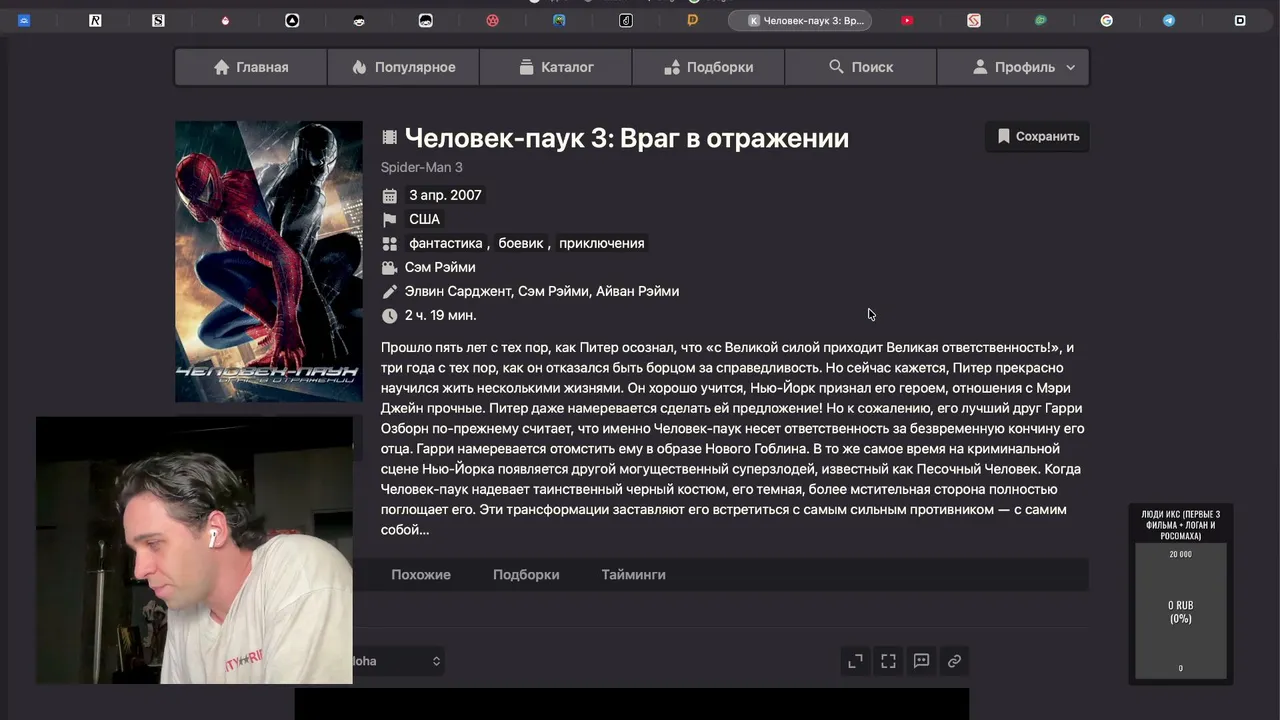The height and width of the screenshot is (720, 1280).
Task: Click the heading Человек-паук 3: Враг в отражении
Action: pos(627,138)
